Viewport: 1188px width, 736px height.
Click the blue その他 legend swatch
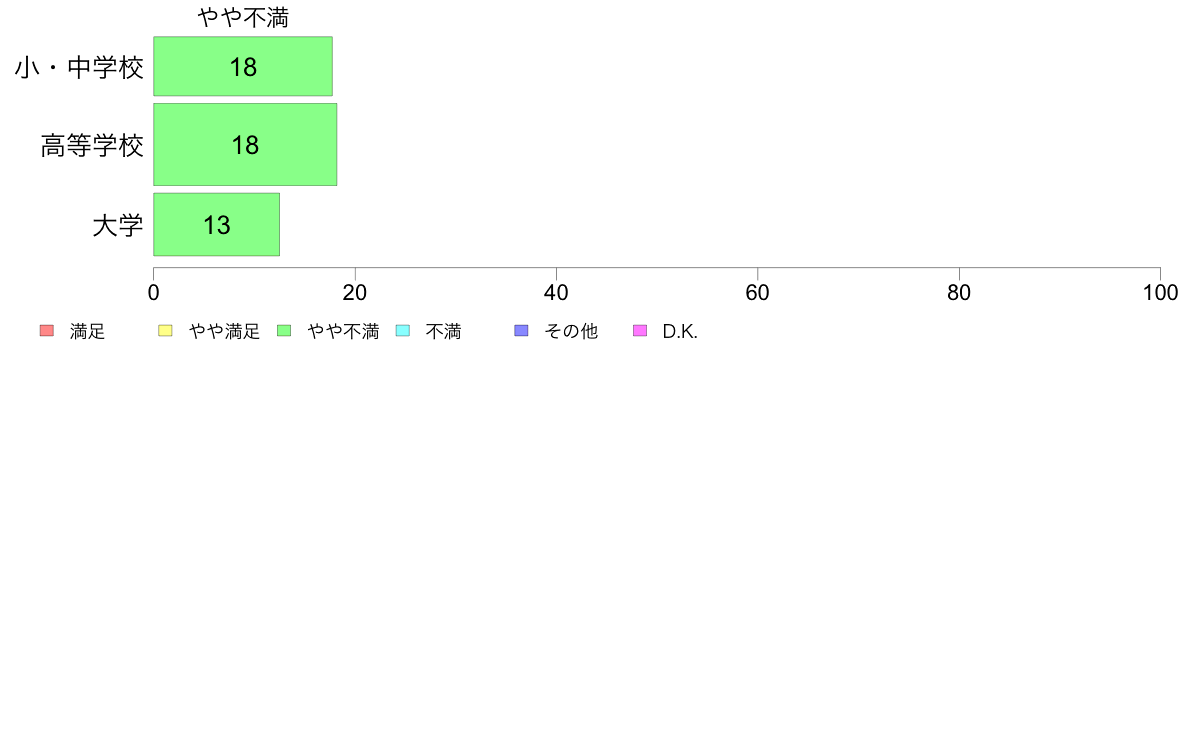[521, 330]
